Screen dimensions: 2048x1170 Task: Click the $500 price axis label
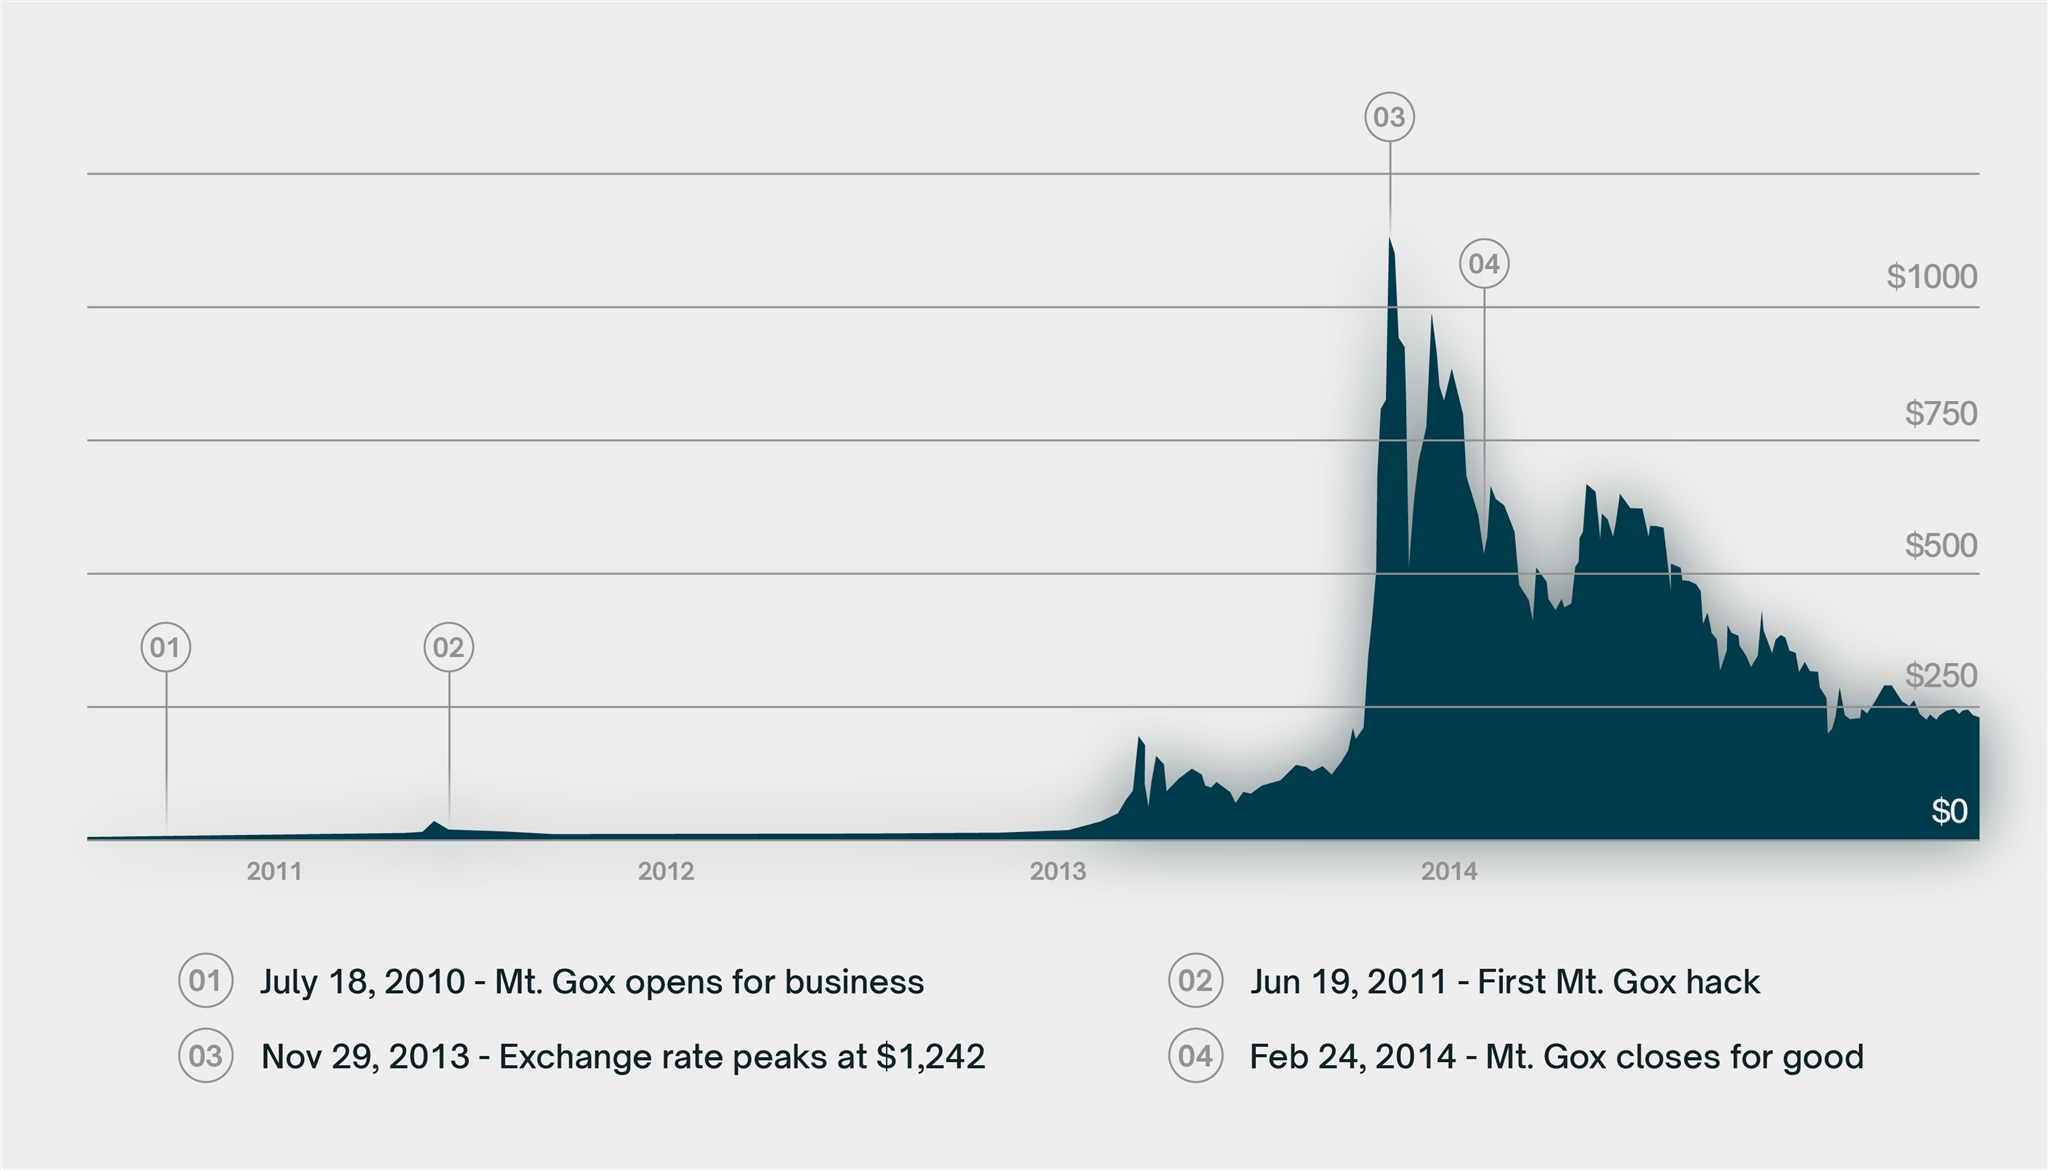pyautogui.click(x=1940, y=546)
